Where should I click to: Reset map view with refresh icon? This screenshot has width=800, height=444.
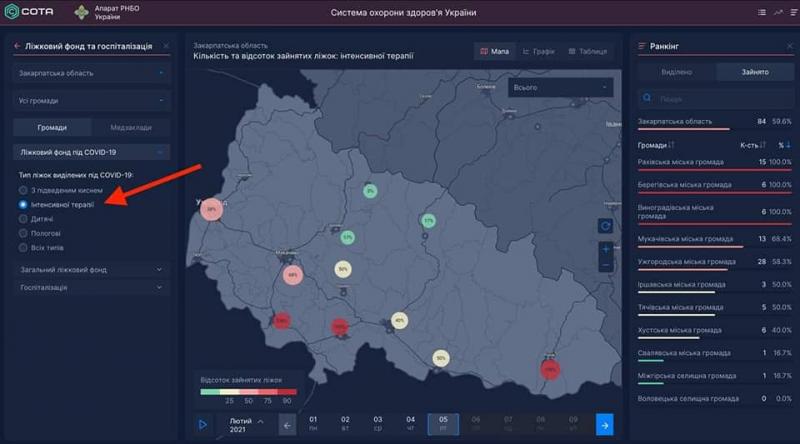pyautogui.click(x=605, y=226)
